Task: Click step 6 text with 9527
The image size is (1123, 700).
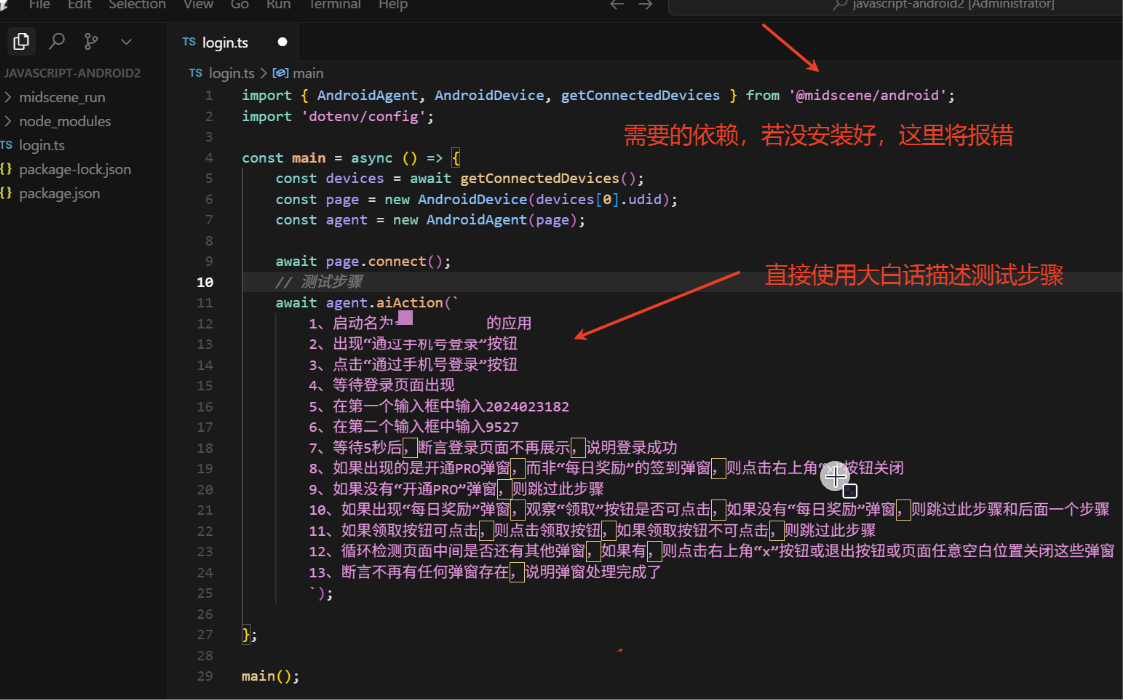Action: tap(414, 427)
